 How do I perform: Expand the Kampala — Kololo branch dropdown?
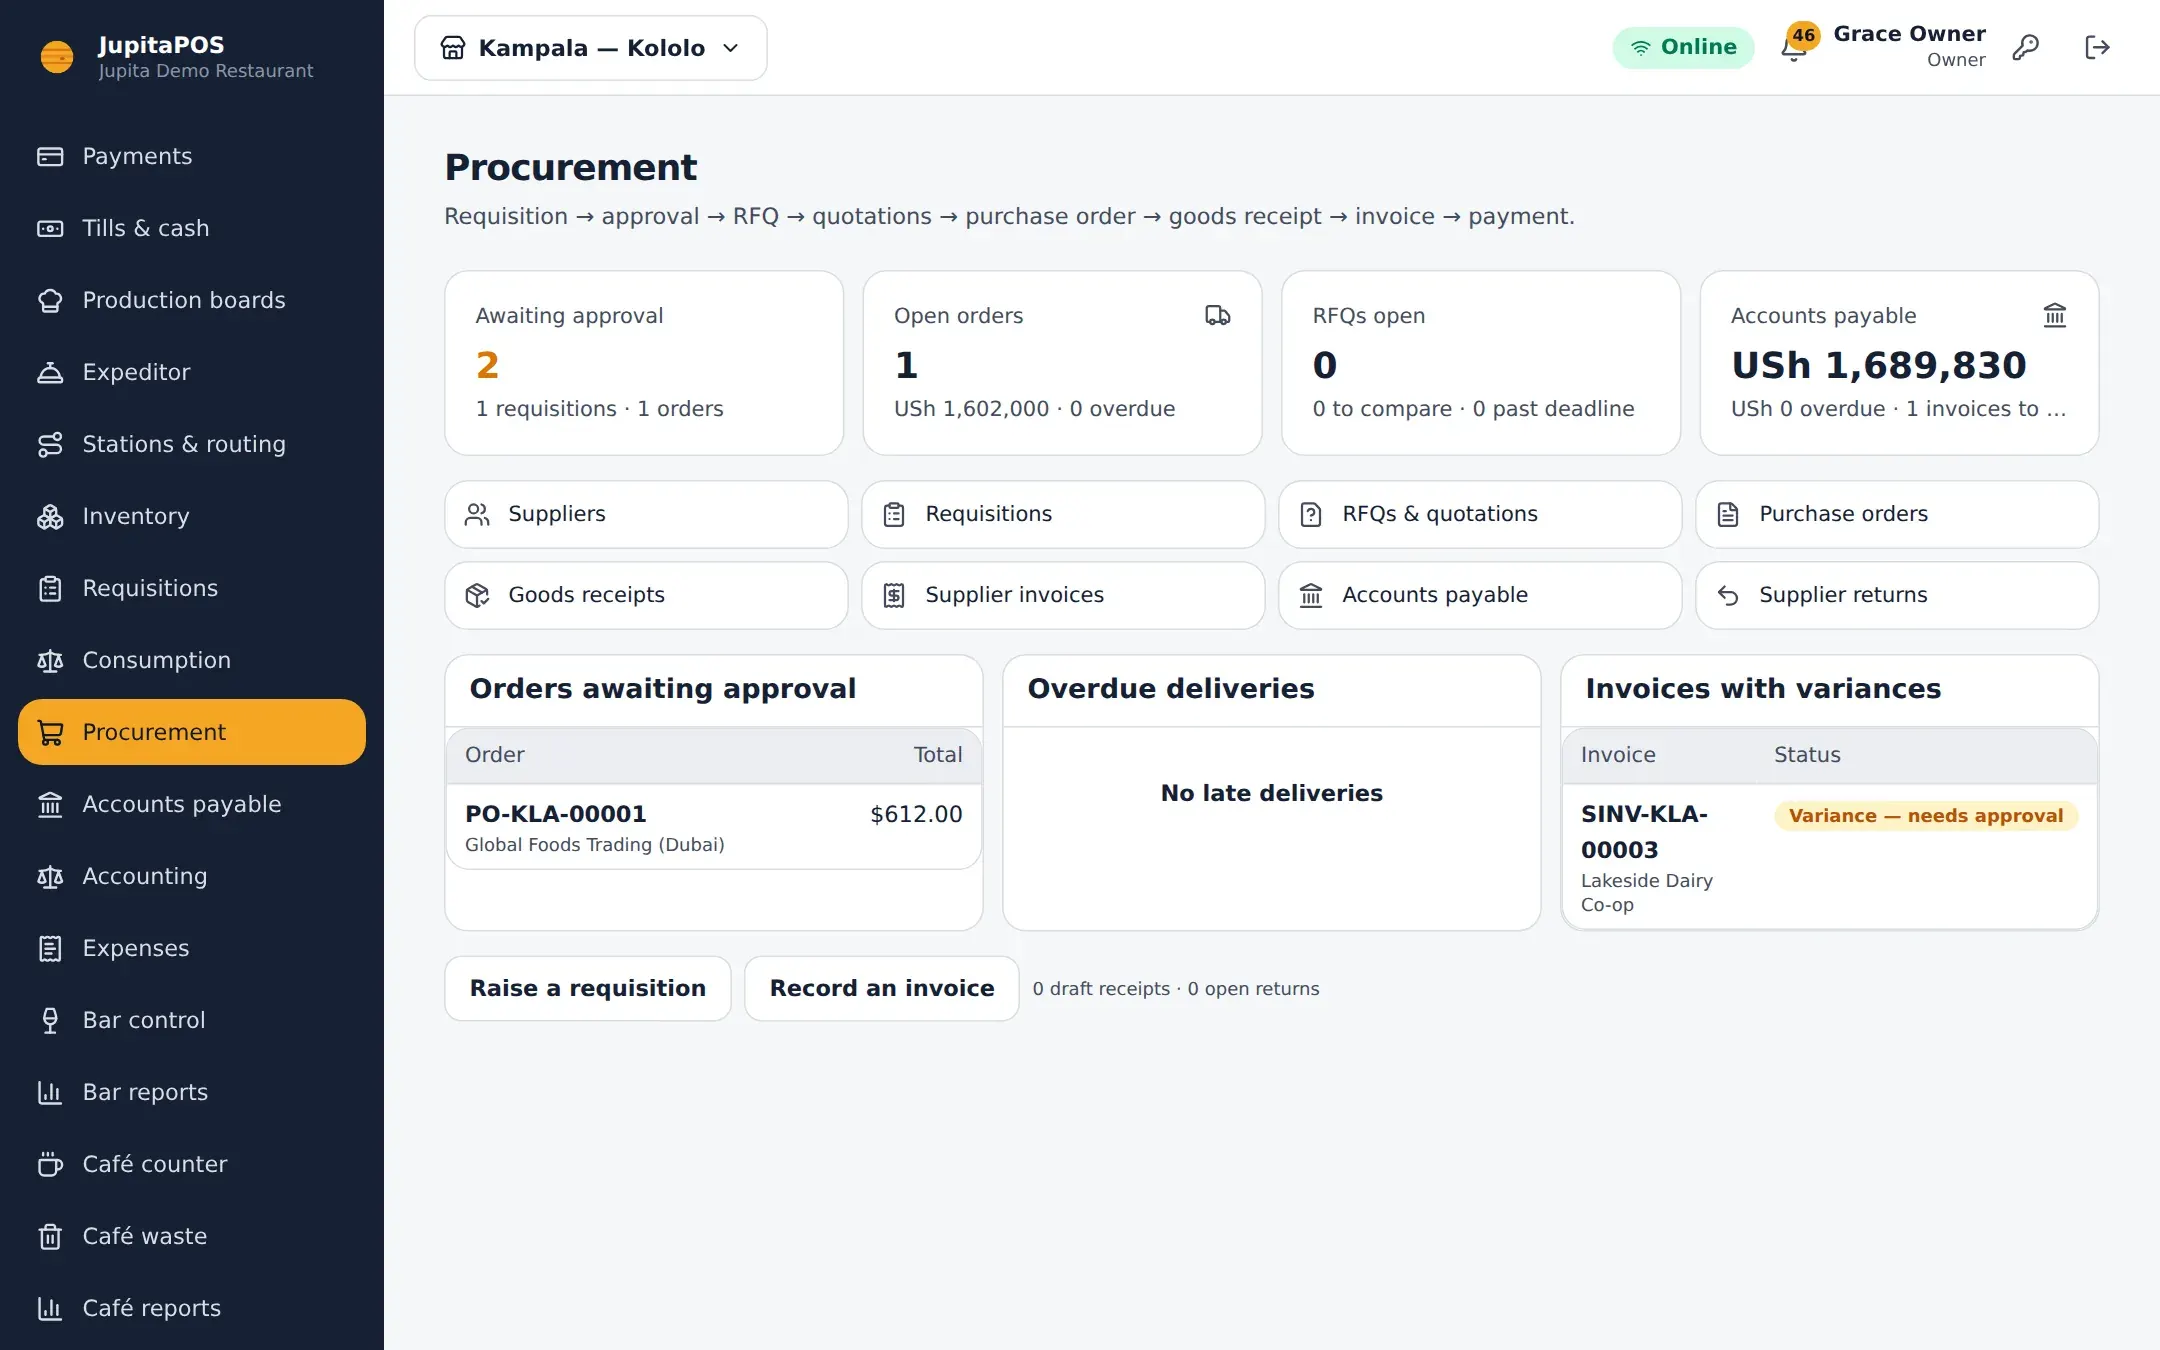tap(591, 48)
